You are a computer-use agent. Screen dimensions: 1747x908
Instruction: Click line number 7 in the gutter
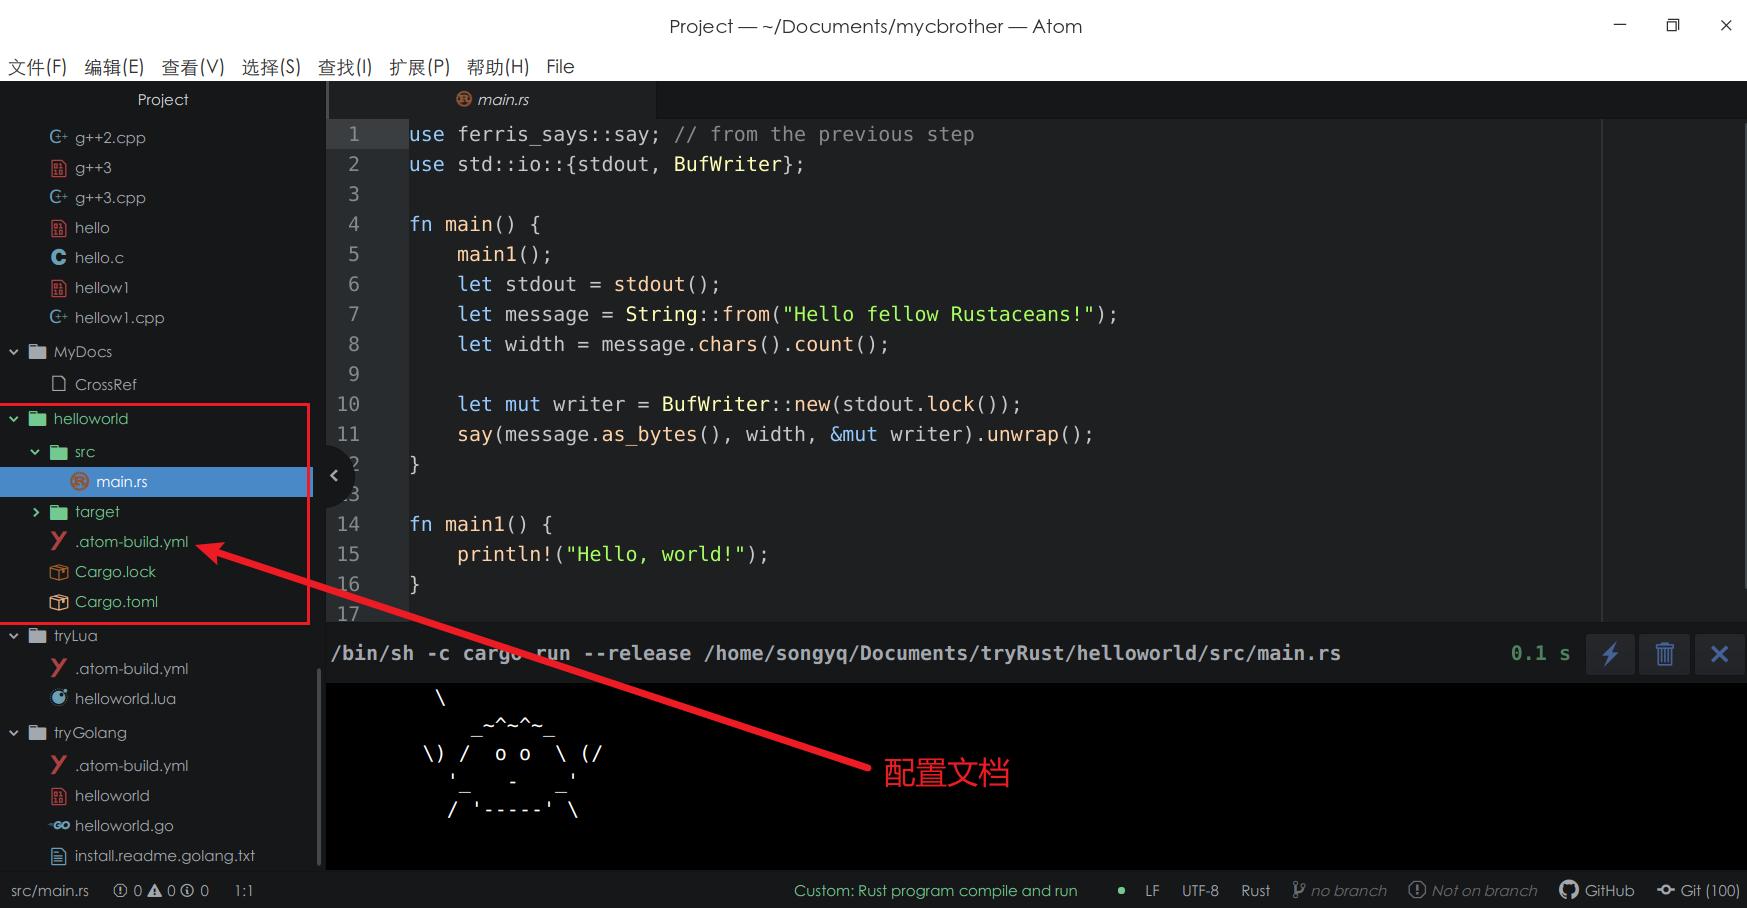click(353, 314)
